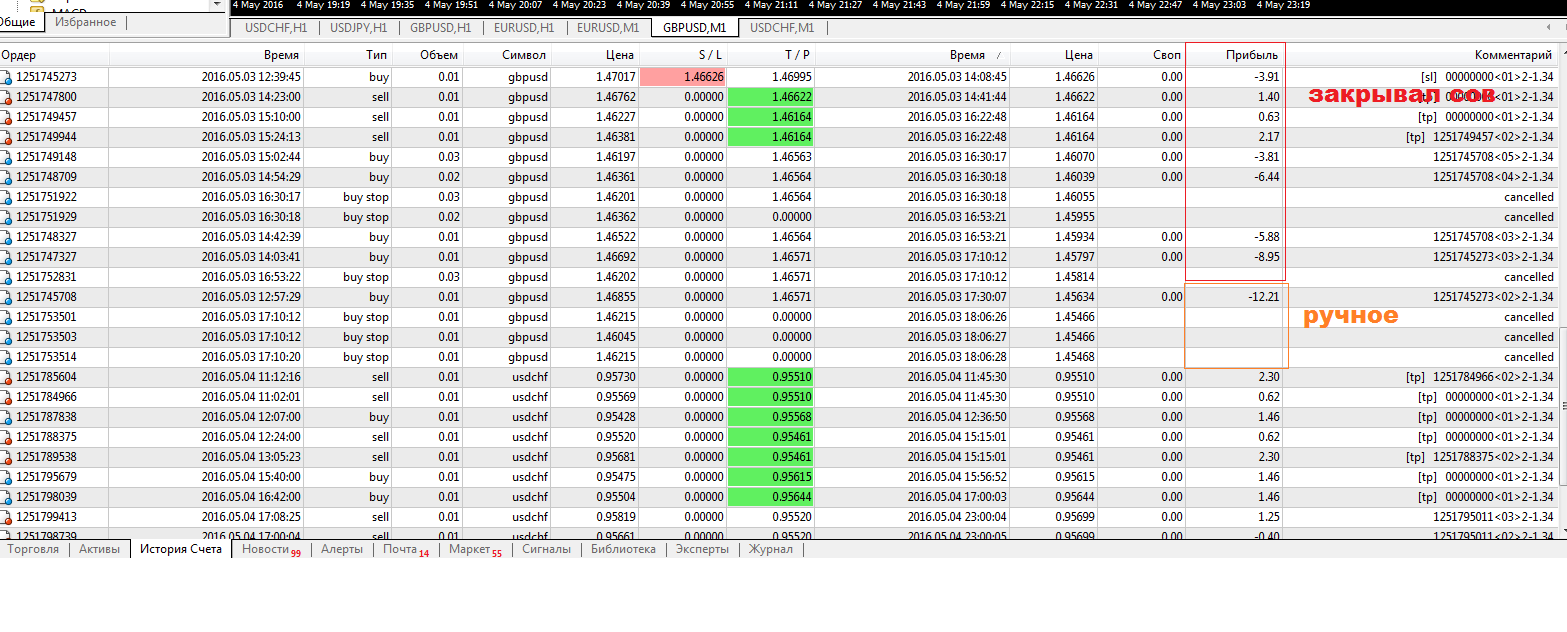Screen dimensions: 1567x632
Task: Click the order icon beside 1251753503
Action: click(x=7, y=337)
